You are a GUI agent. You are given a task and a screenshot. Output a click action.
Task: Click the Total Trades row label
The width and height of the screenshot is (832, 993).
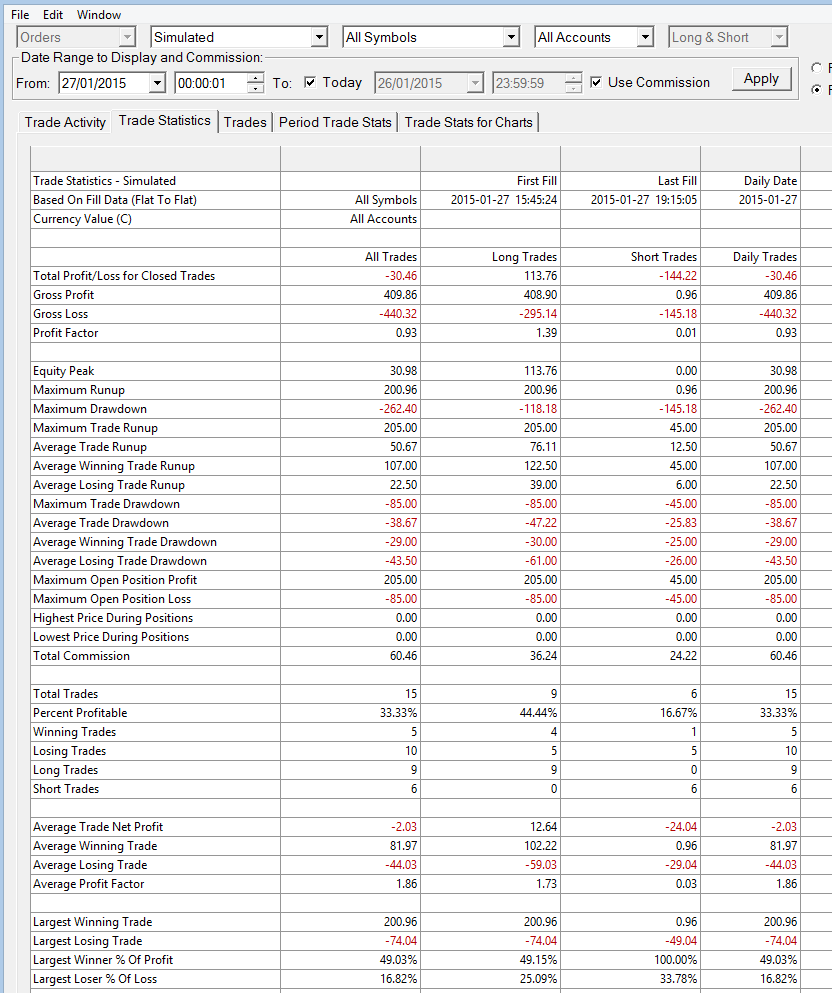click(65, 693)
